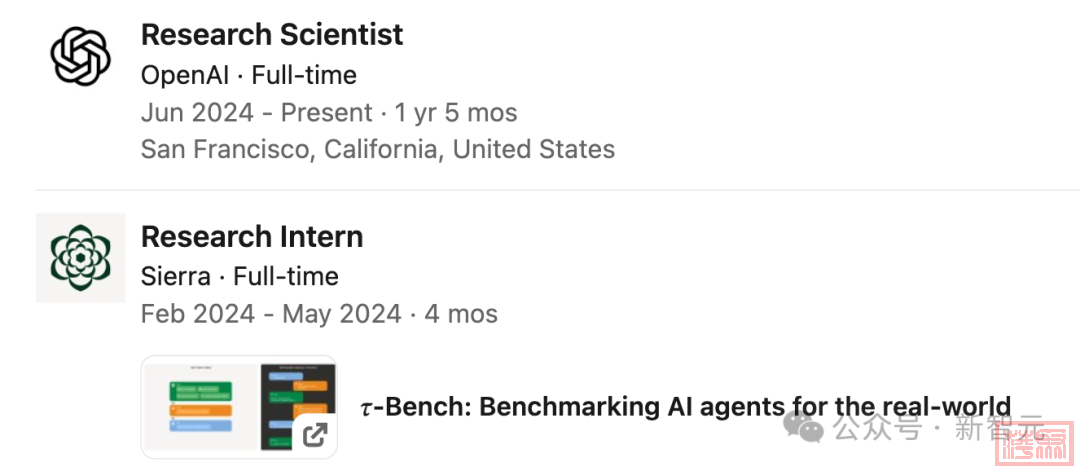This screenshot has width=1080, height=471.
Task: Click the Sierra company logo
Action: (80, 257)
